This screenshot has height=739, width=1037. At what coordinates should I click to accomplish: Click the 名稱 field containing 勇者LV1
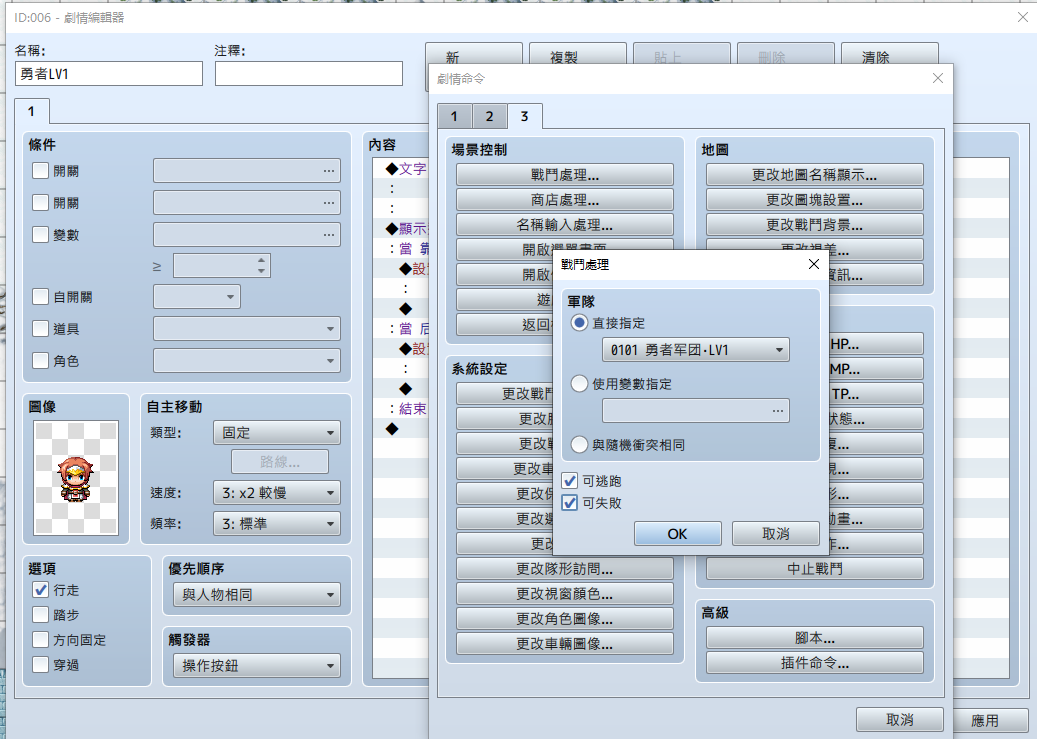(108, 73)
